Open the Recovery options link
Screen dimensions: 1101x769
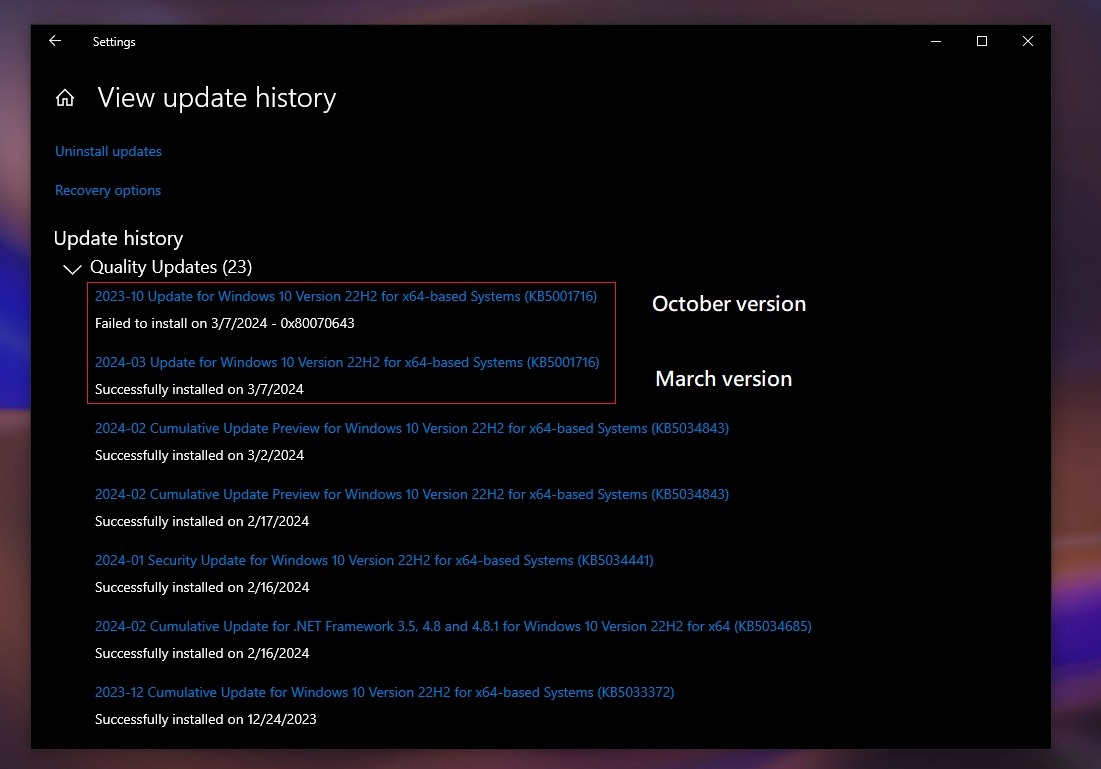pos(108,190)
